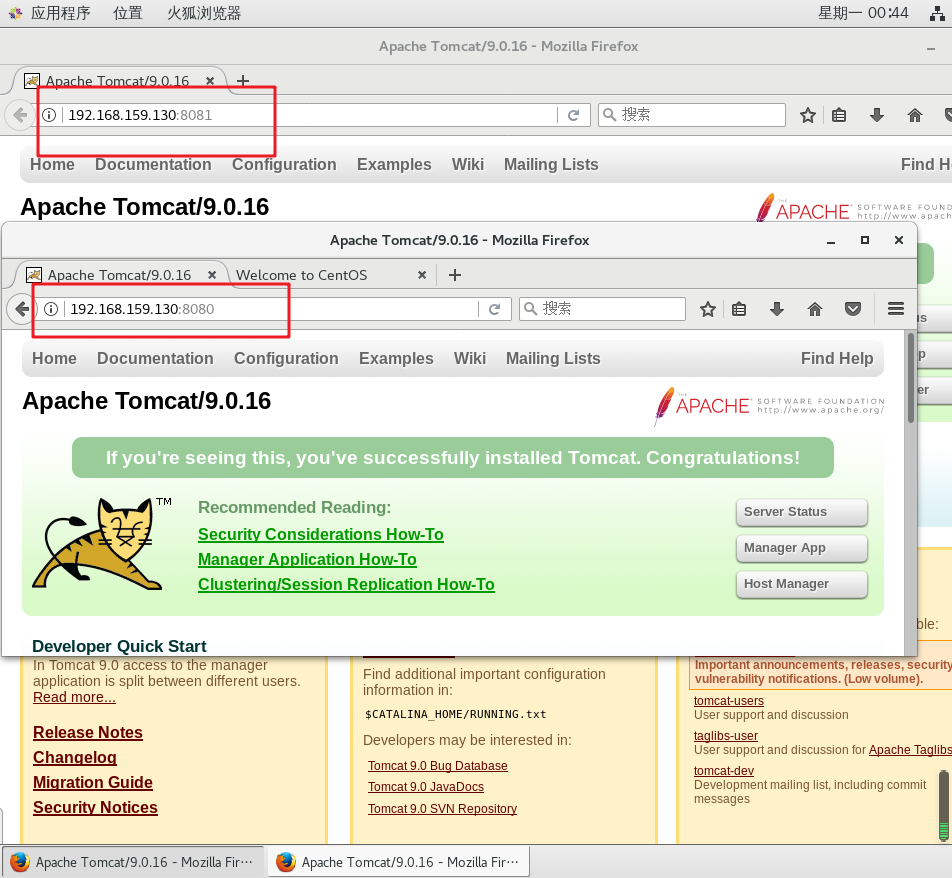Open the 火狐浏览器 menu in the top panel
Screen dimensions: 952x878
204,13
